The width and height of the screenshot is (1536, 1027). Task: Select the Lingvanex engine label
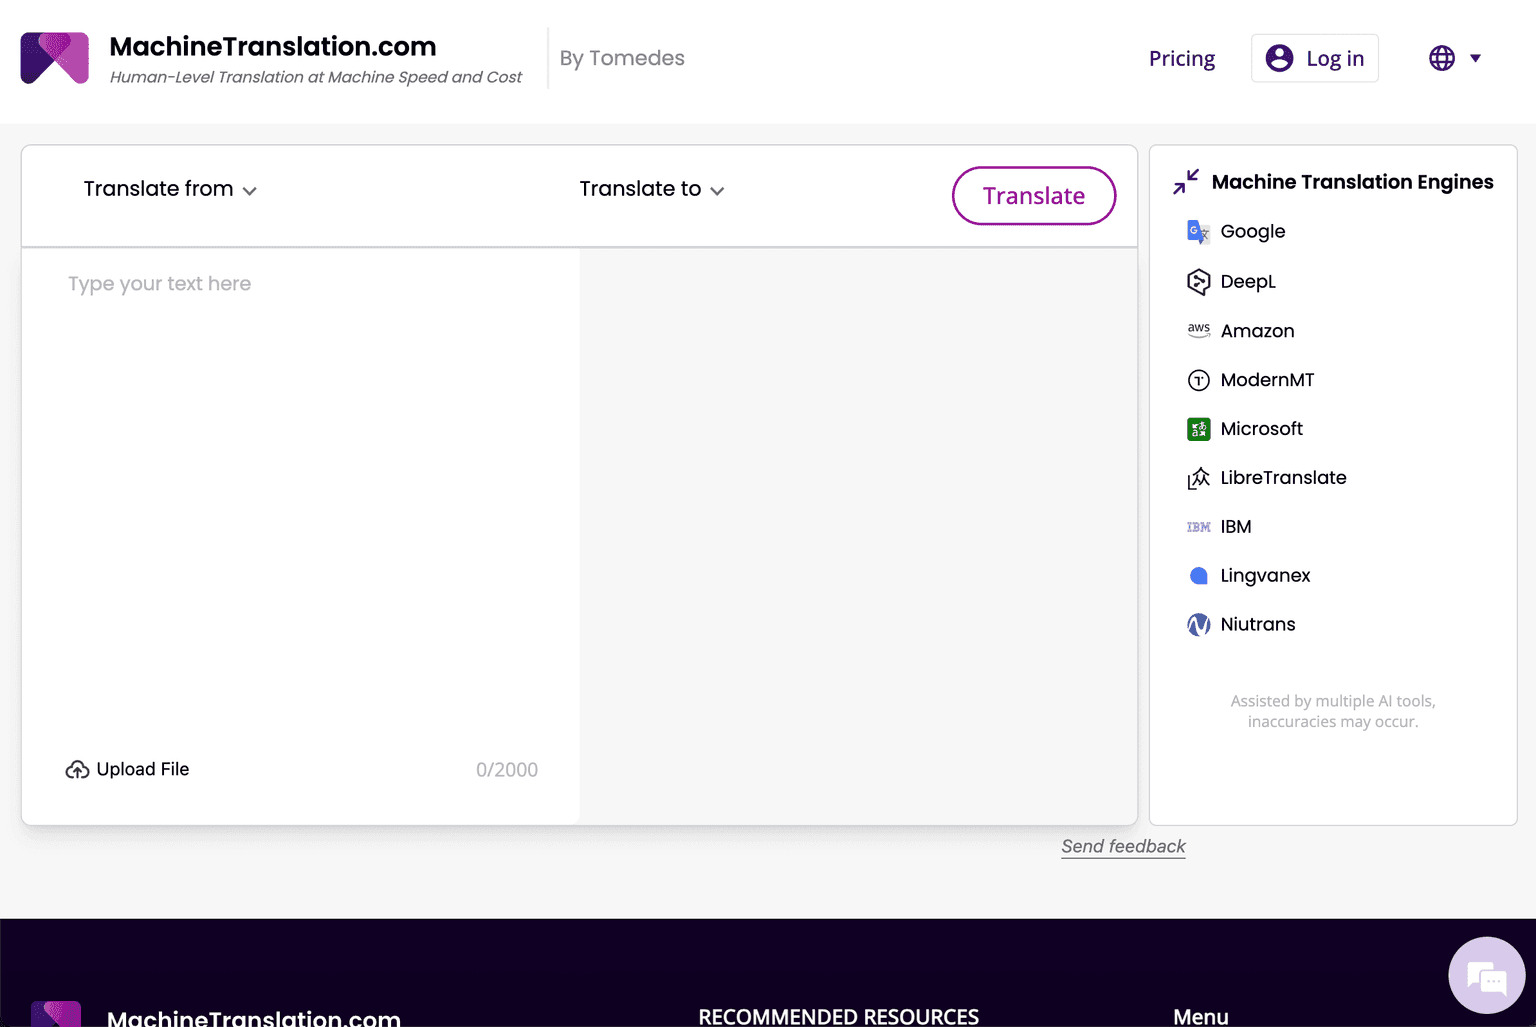(x=1265, y=576)
